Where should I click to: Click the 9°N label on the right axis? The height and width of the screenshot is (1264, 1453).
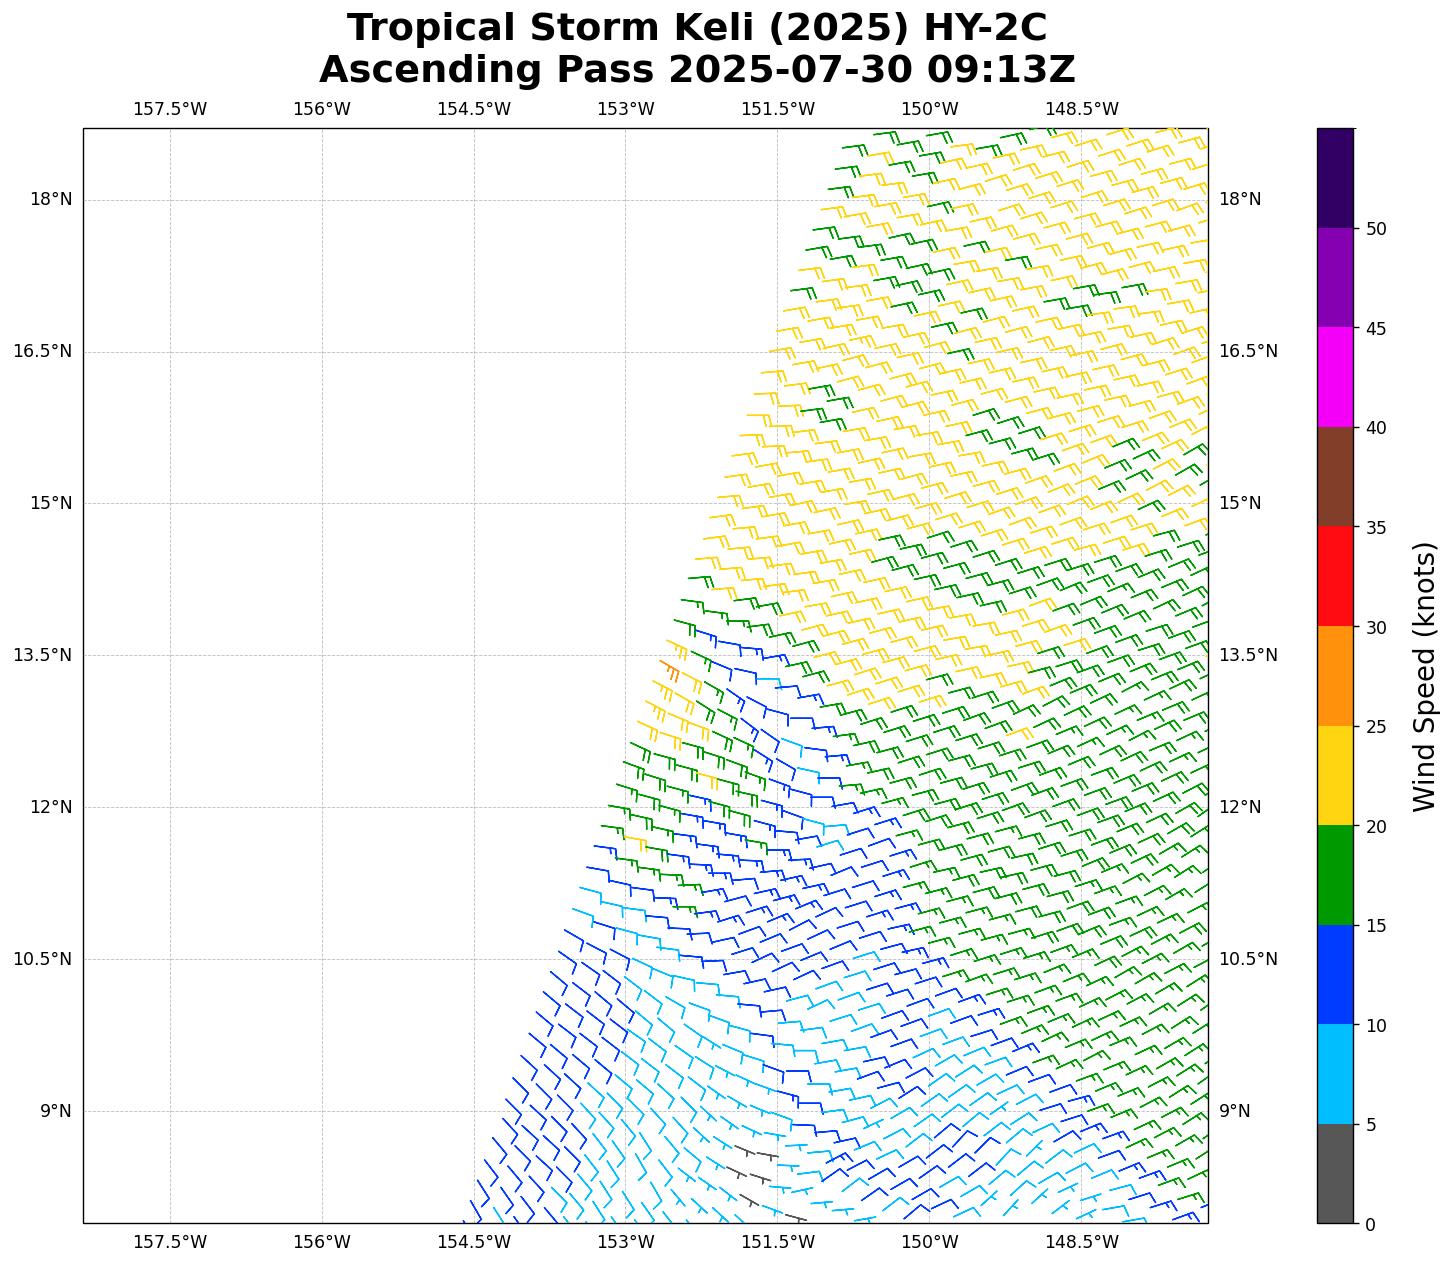tap(1234, 1111)
